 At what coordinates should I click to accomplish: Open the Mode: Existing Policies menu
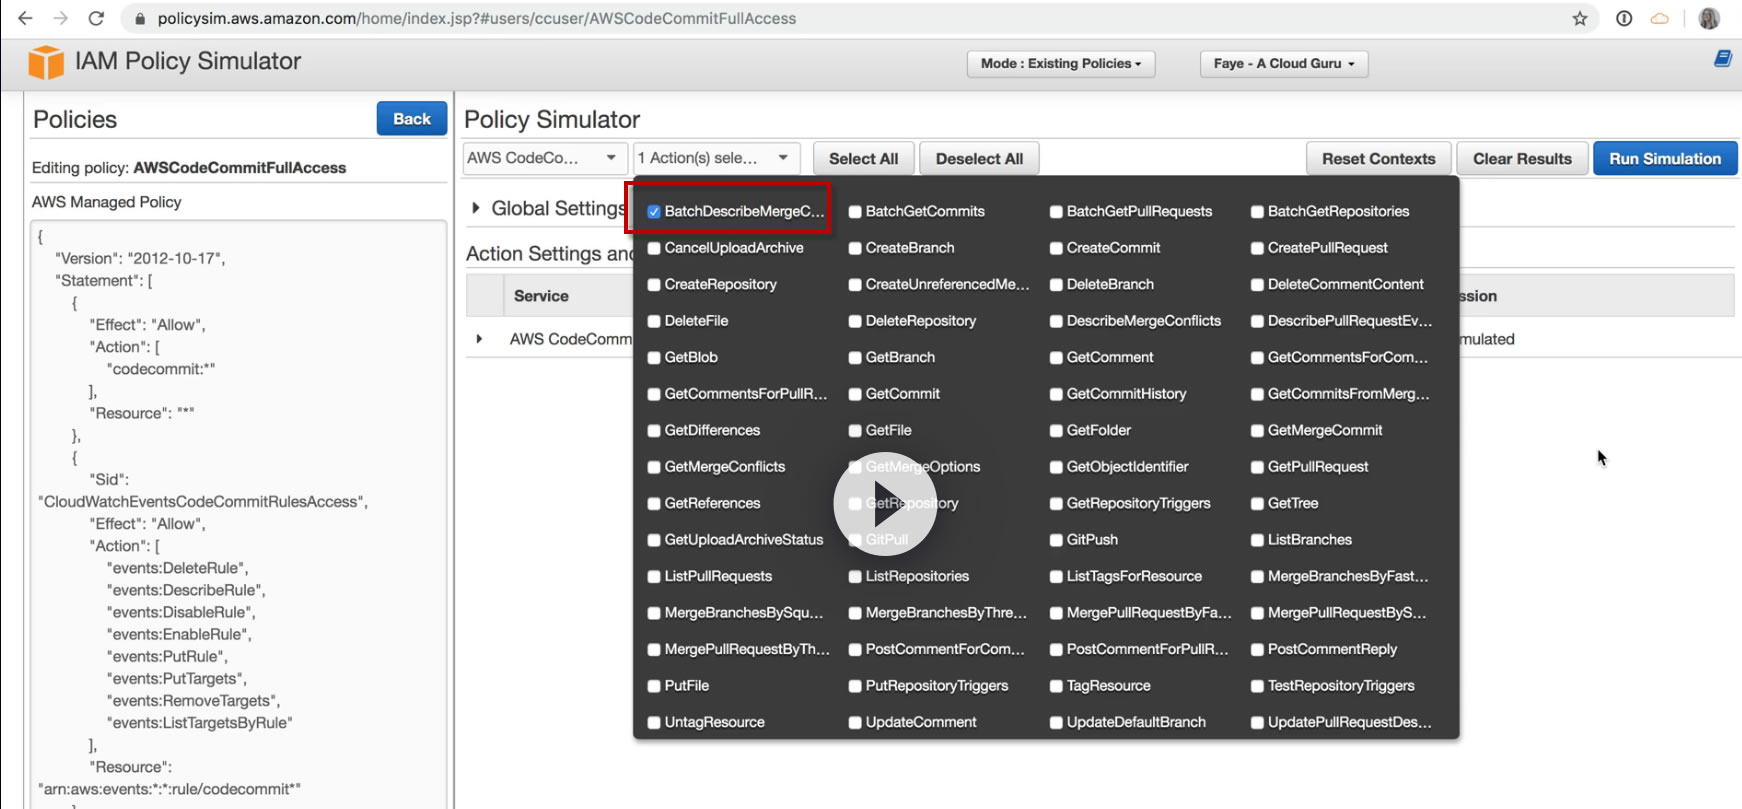(x=1061, y=64)
